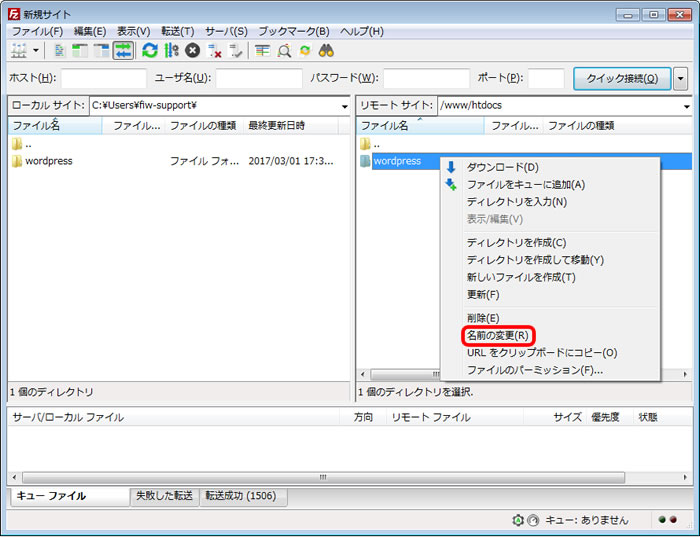Click the remote pane scrollbar right arrow
The height and width of the screenshot is (537, 700).
point(685,374)
